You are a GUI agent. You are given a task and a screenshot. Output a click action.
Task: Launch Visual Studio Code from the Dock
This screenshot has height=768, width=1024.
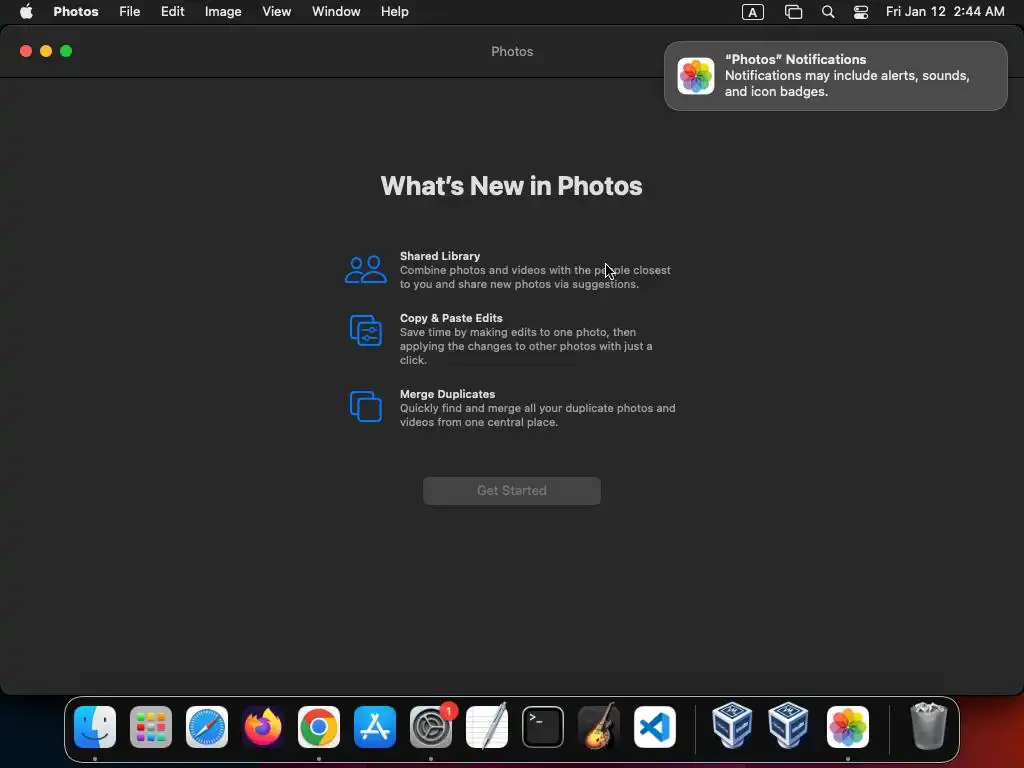pyautogui.click(x=655, y=727)
